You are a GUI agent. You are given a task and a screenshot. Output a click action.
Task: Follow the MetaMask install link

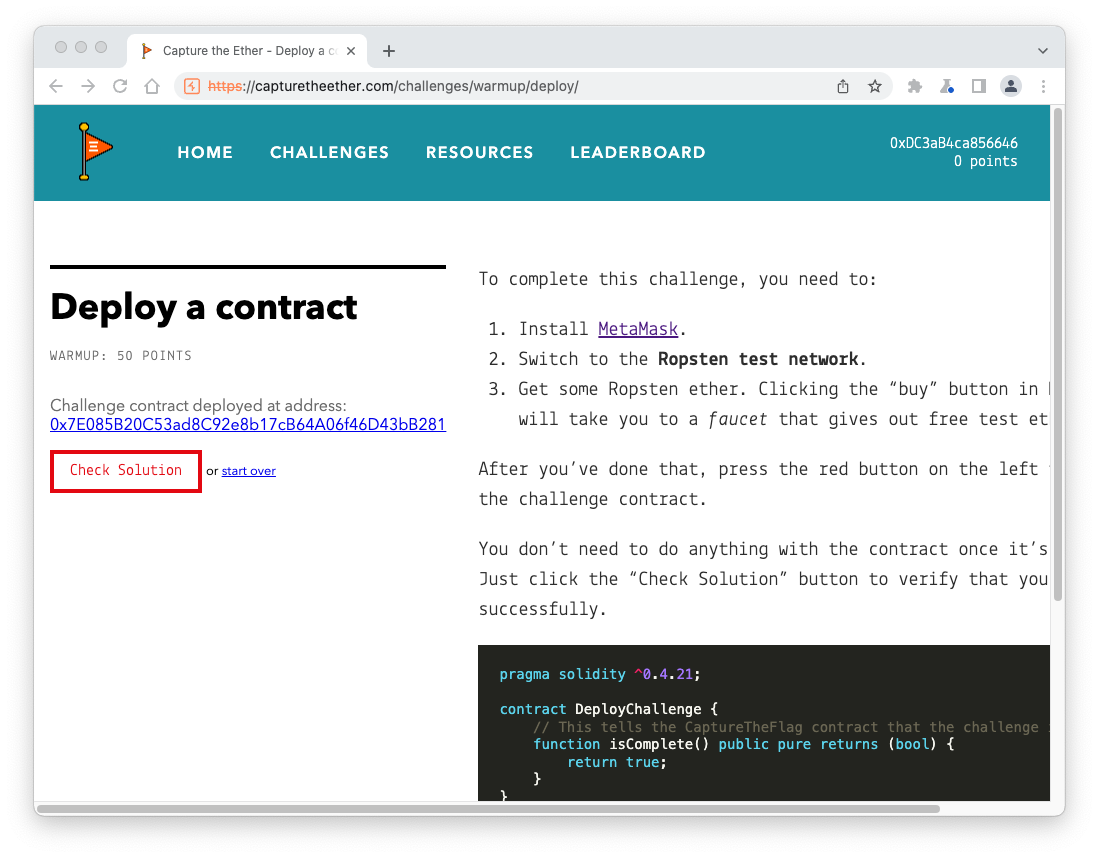coord(638,329)
